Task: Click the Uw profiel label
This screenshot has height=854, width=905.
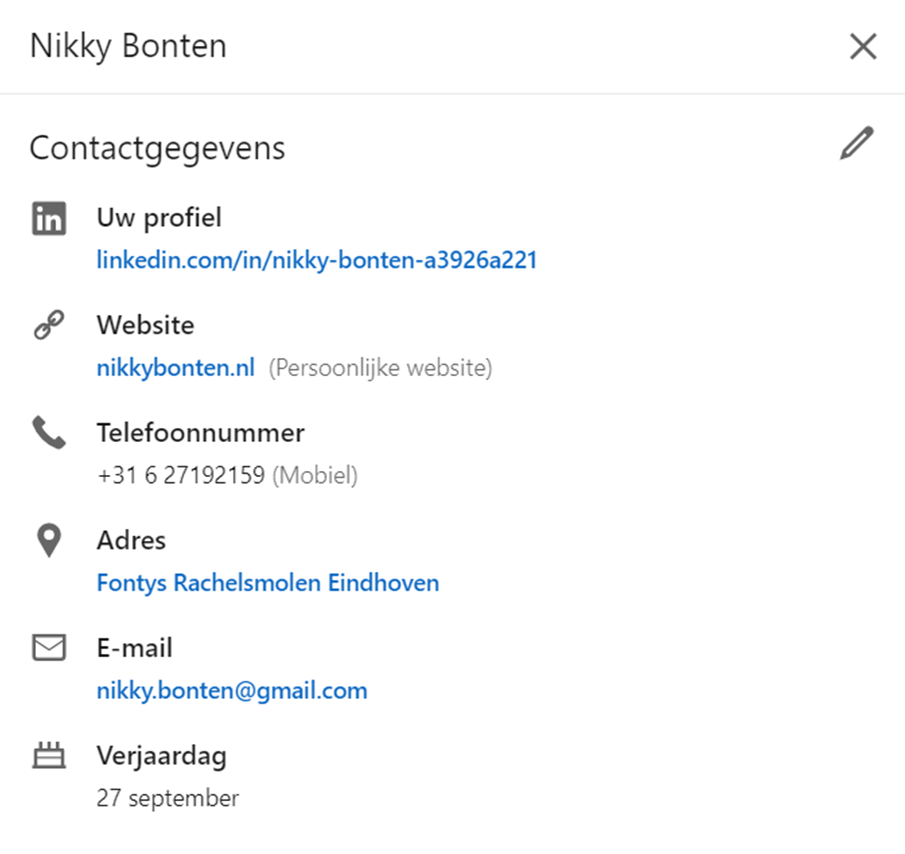Action: pos(159,218)
